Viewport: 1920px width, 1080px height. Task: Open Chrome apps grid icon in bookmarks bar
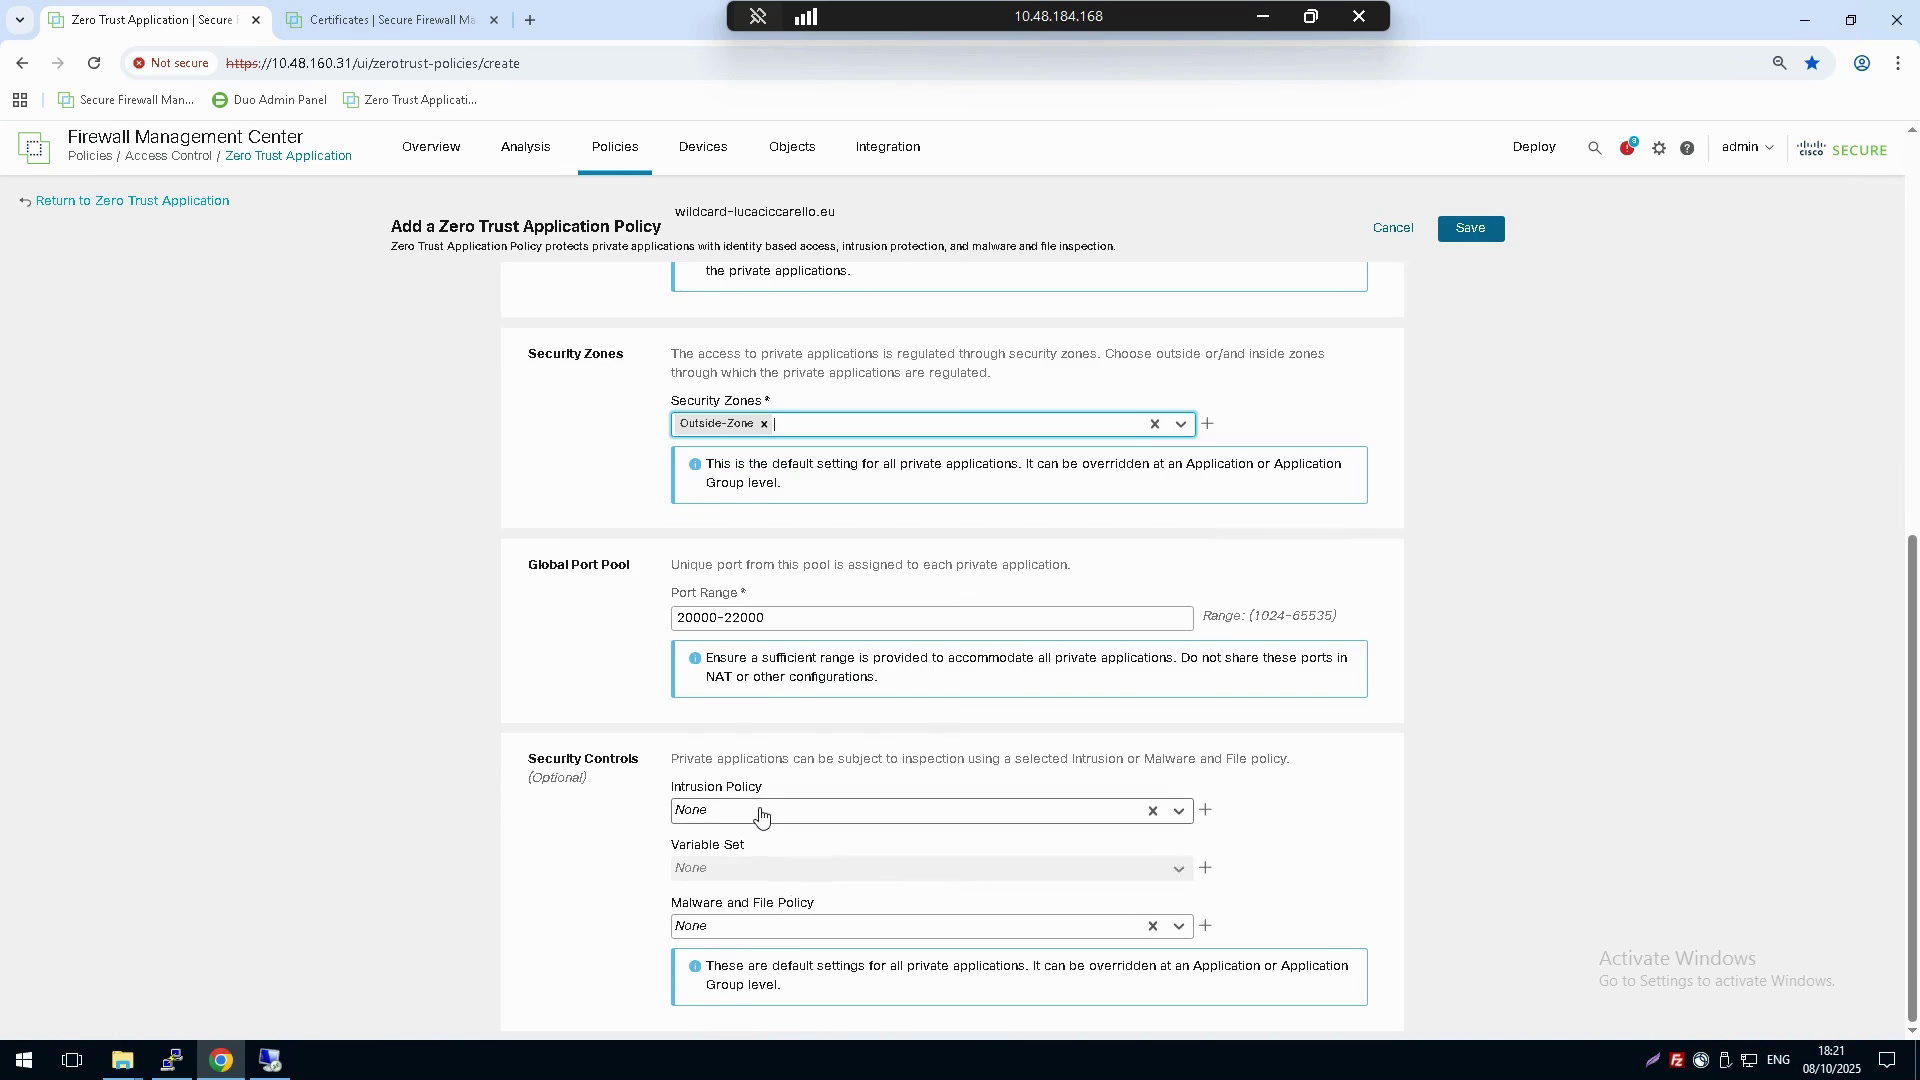tap(19, 100)
